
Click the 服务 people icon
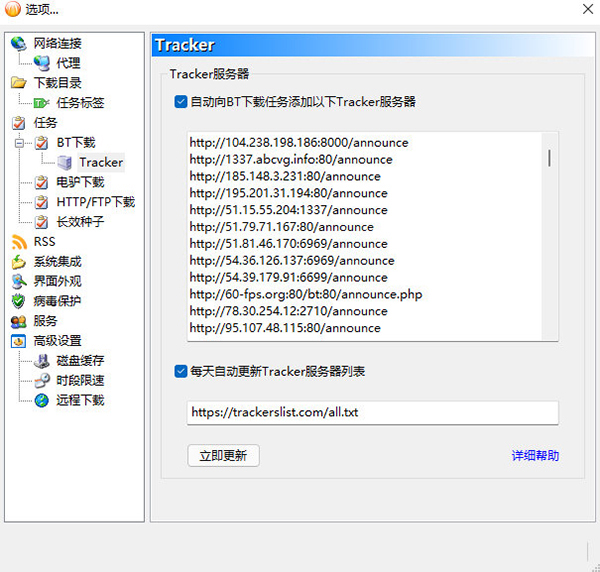[x=19, y=321]
